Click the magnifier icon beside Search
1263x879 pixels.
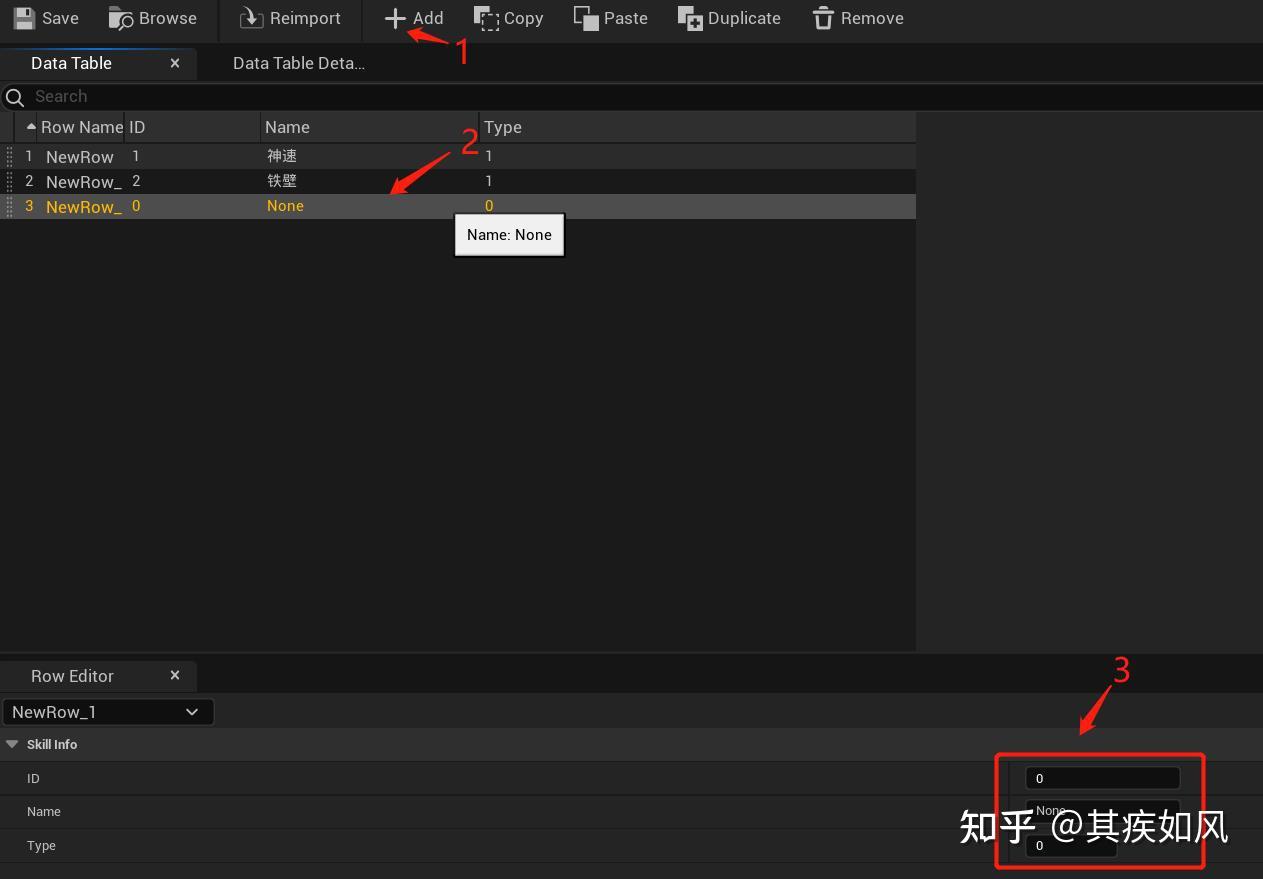(x=14, y=96)
